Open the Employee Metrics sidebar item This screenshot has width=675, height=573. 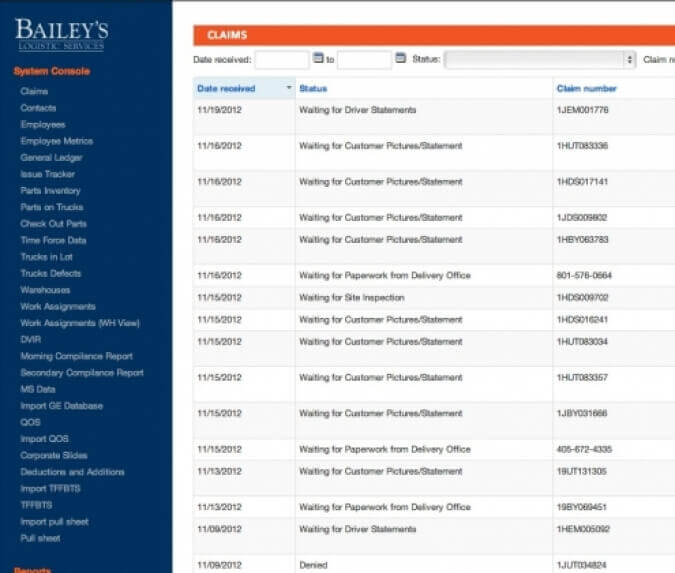click(56, 141)
